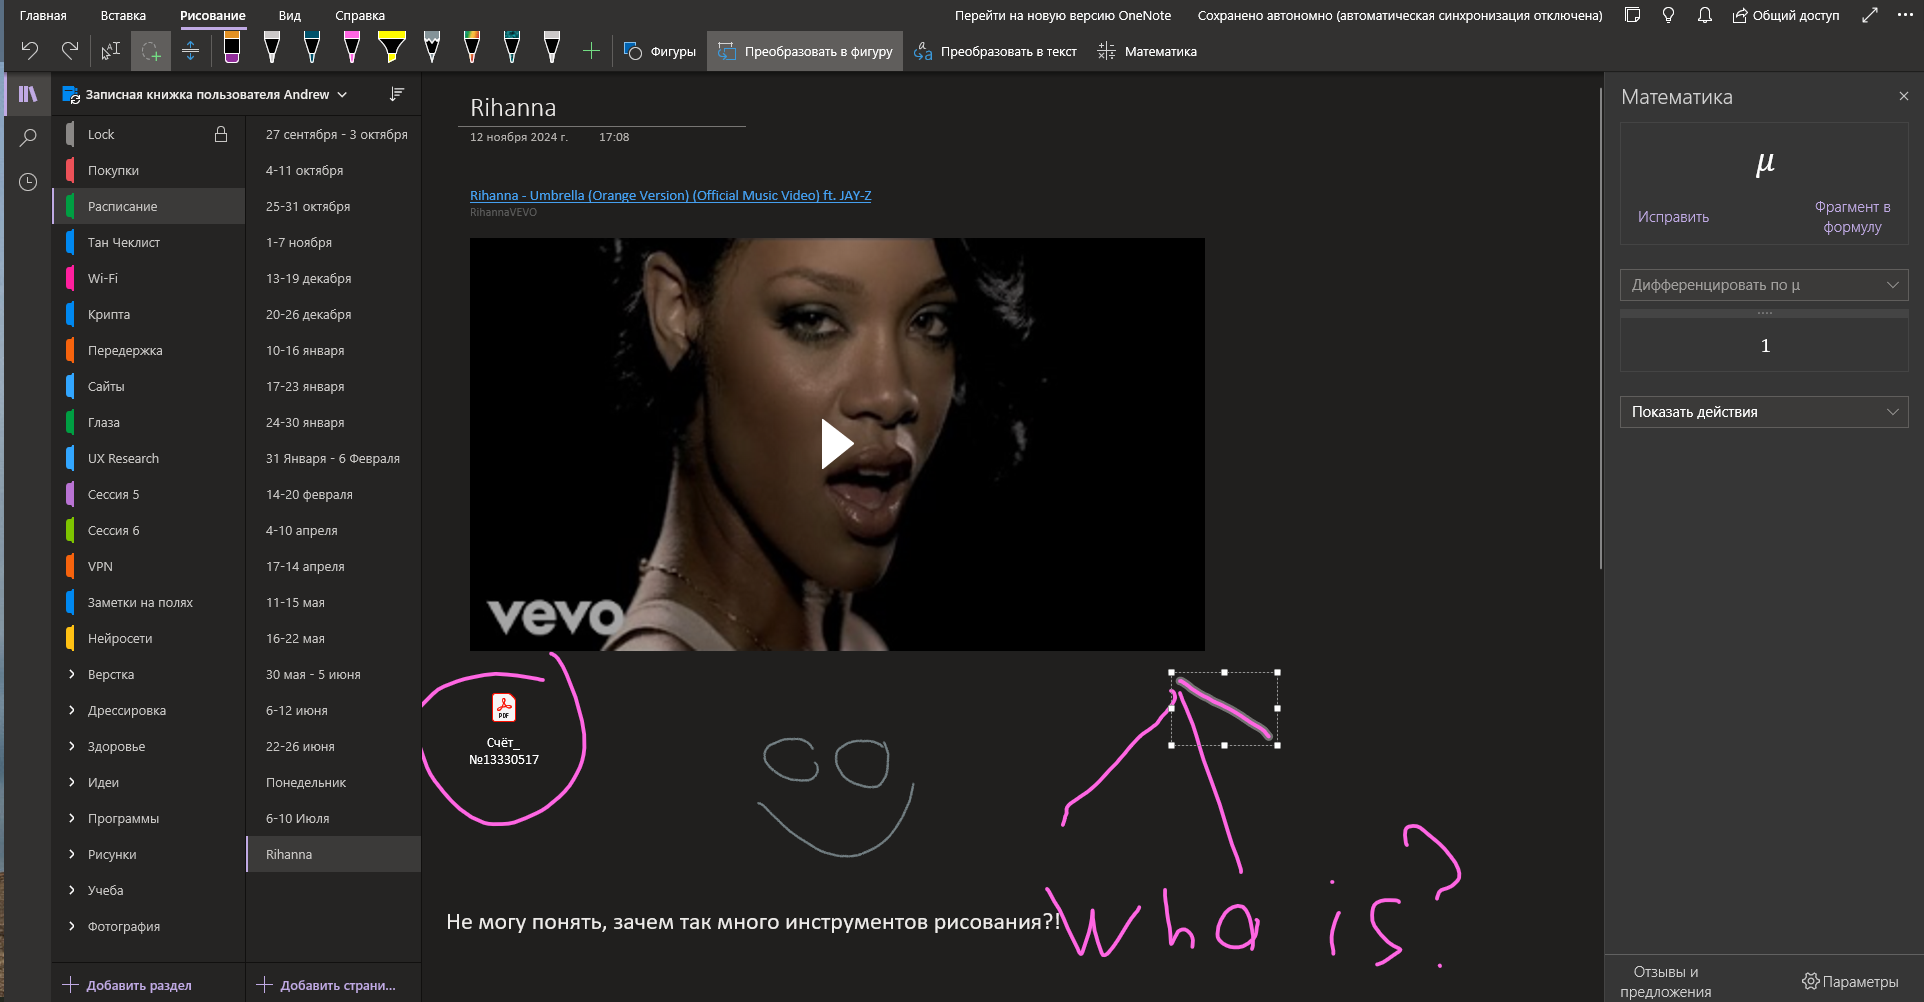Close the Математика pane
The height and width of the screenshot is (1002, 1924).
click(1904, 96)
